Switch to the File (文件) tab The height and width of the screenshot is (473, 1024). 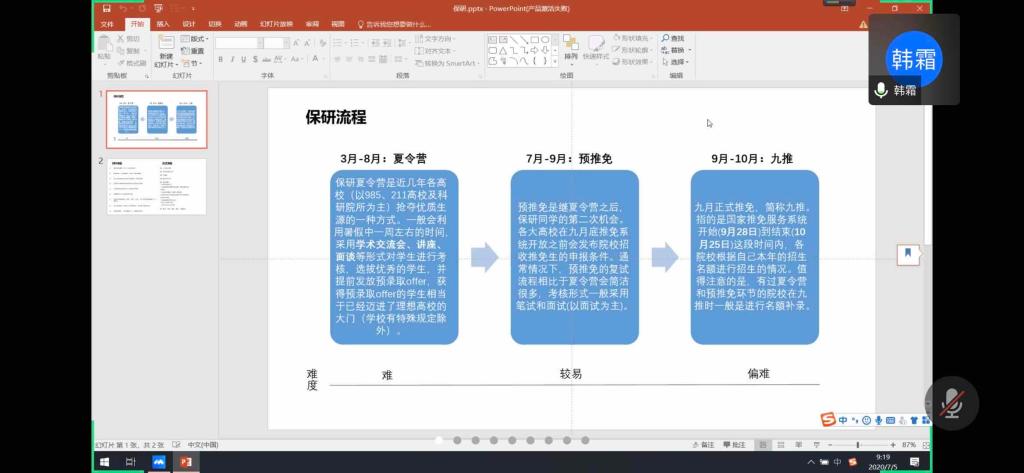[x=108, y=23]
